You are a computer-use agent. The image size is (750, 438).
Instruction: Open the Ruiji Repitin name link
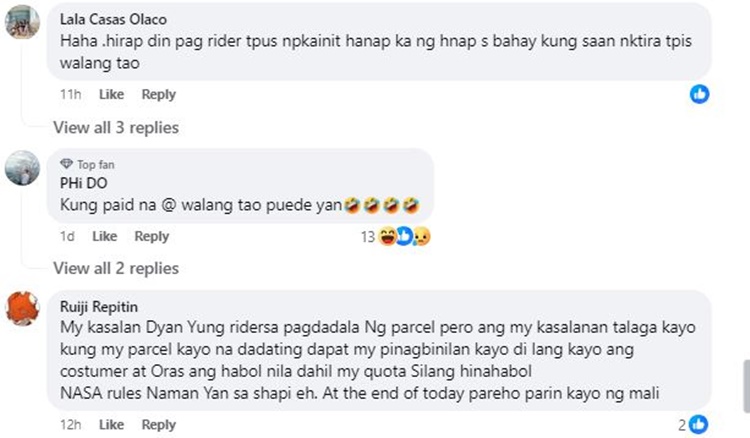tap(99, 307)
